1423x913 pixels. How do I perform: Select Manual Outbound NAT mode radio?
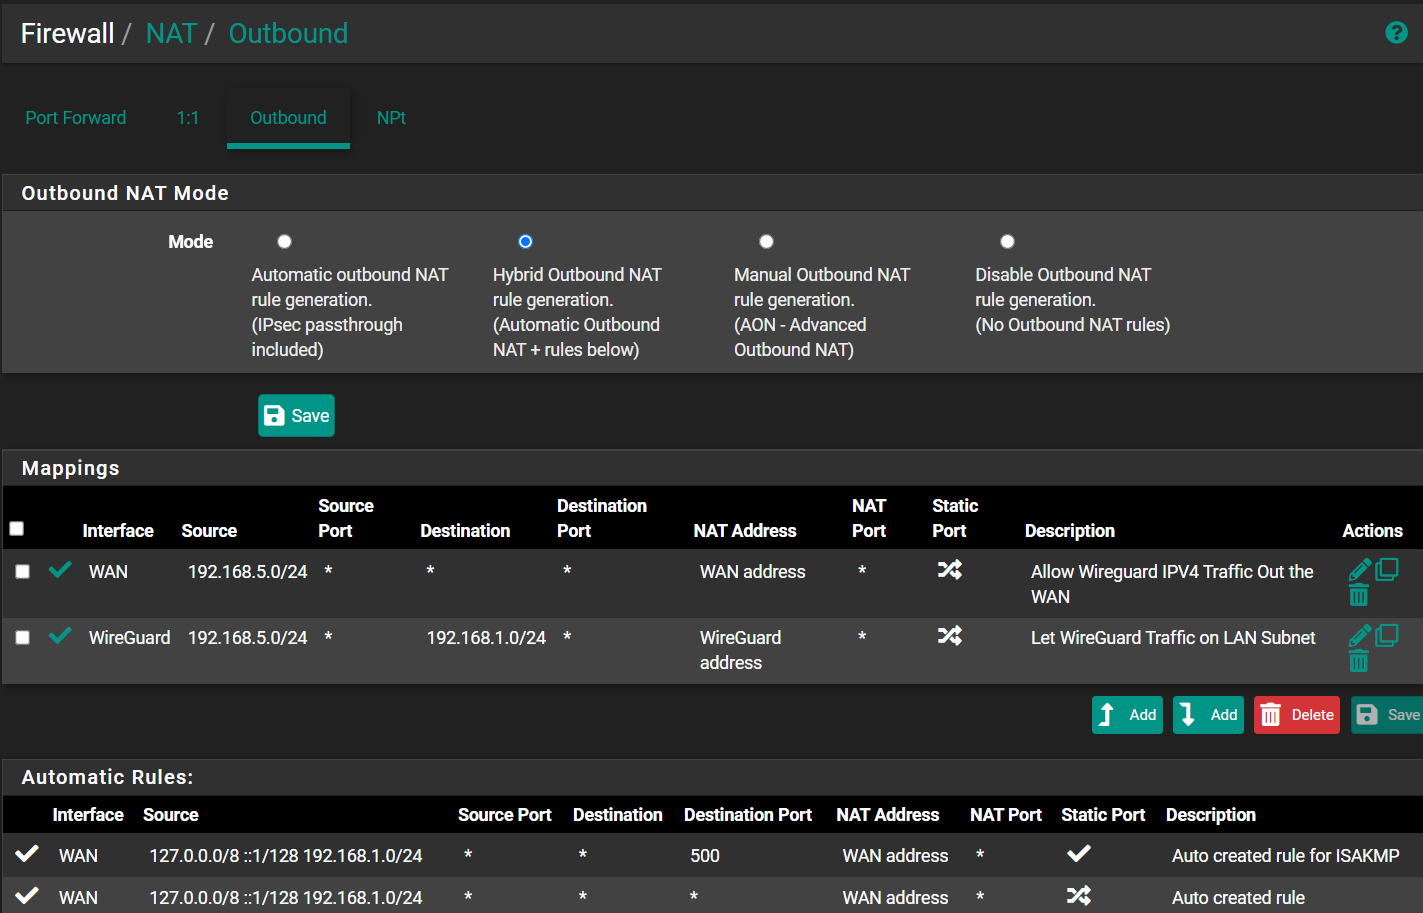766,241
